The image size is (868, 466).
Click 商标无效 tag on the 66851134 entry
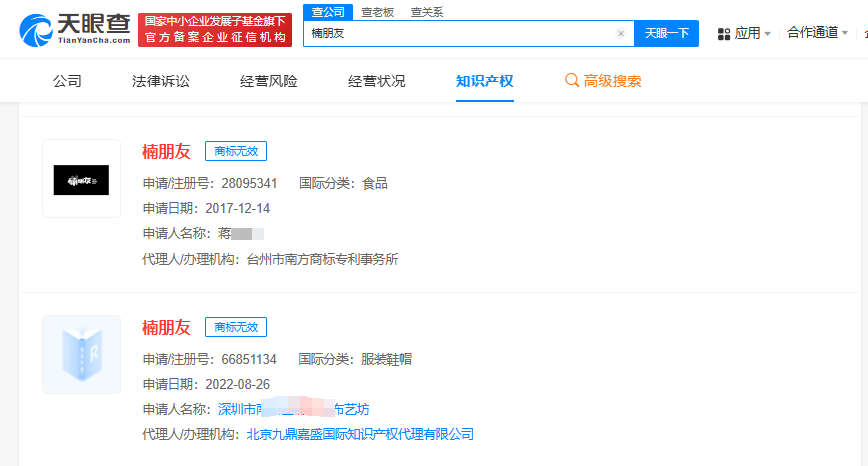point(236,327)
